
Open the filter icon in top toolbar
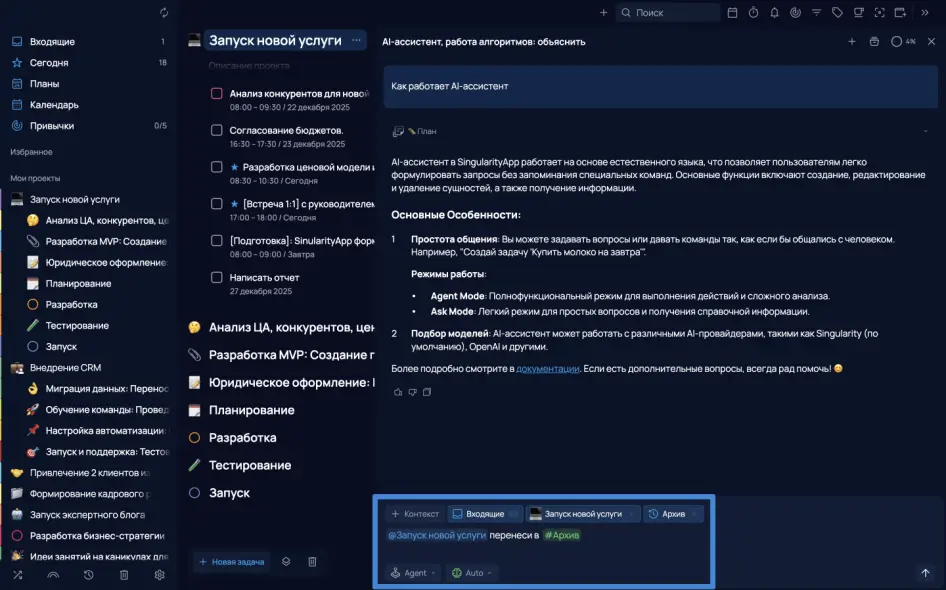(x=816, y=13)
